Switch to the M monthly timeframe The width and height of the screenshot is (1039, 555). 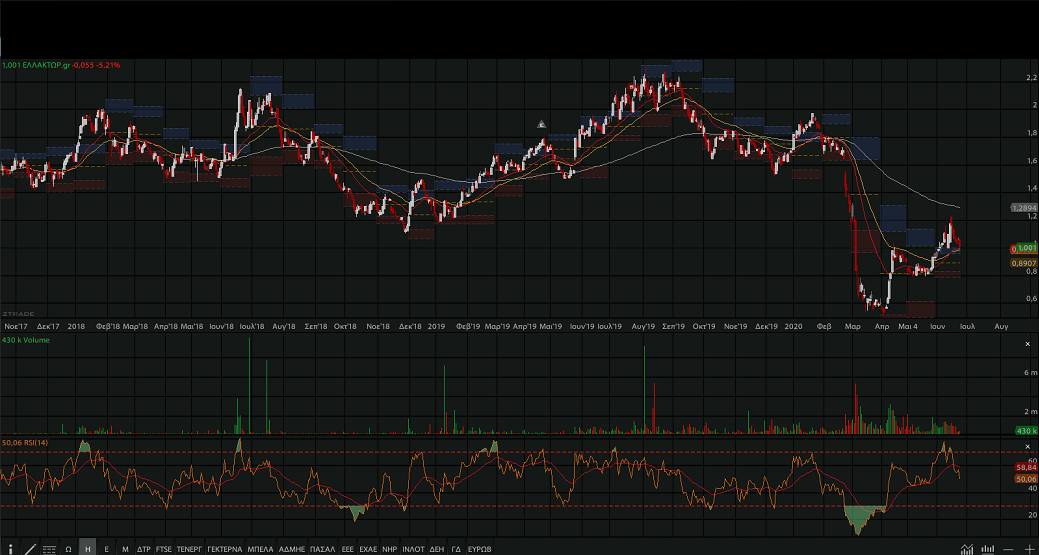pyautogui.click(x=125, y=549)
